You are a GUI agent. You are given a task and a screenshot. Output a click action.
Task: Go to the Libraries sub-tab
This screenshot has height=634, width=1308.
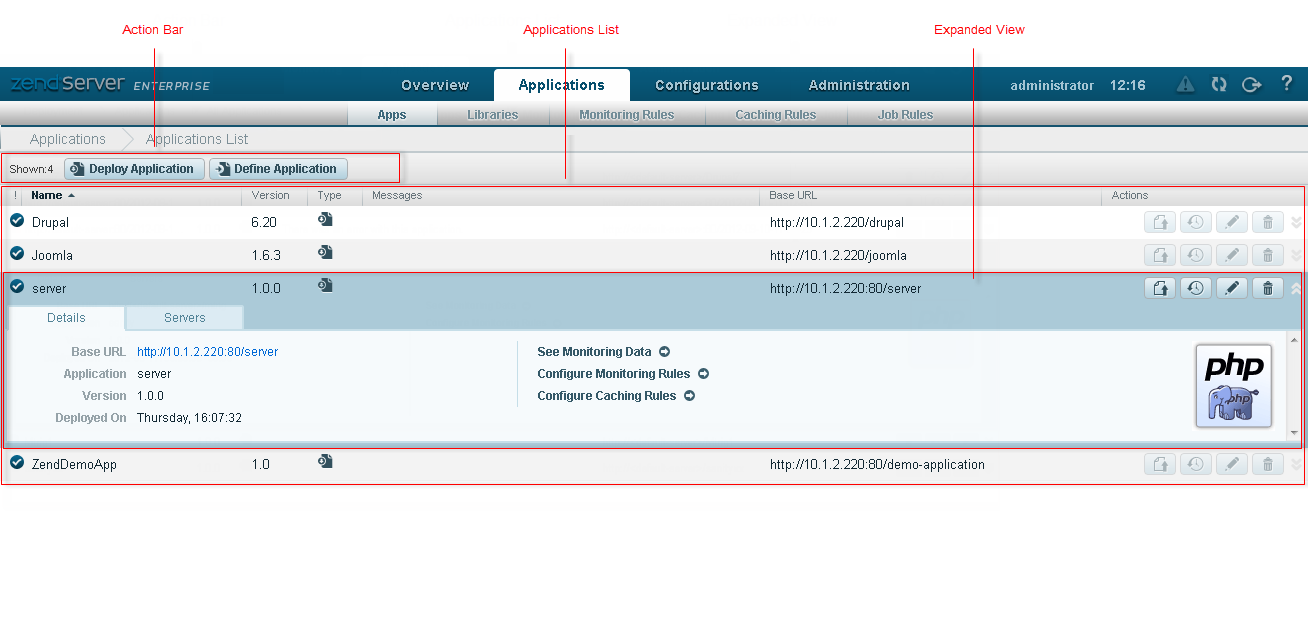pos(492,115)
